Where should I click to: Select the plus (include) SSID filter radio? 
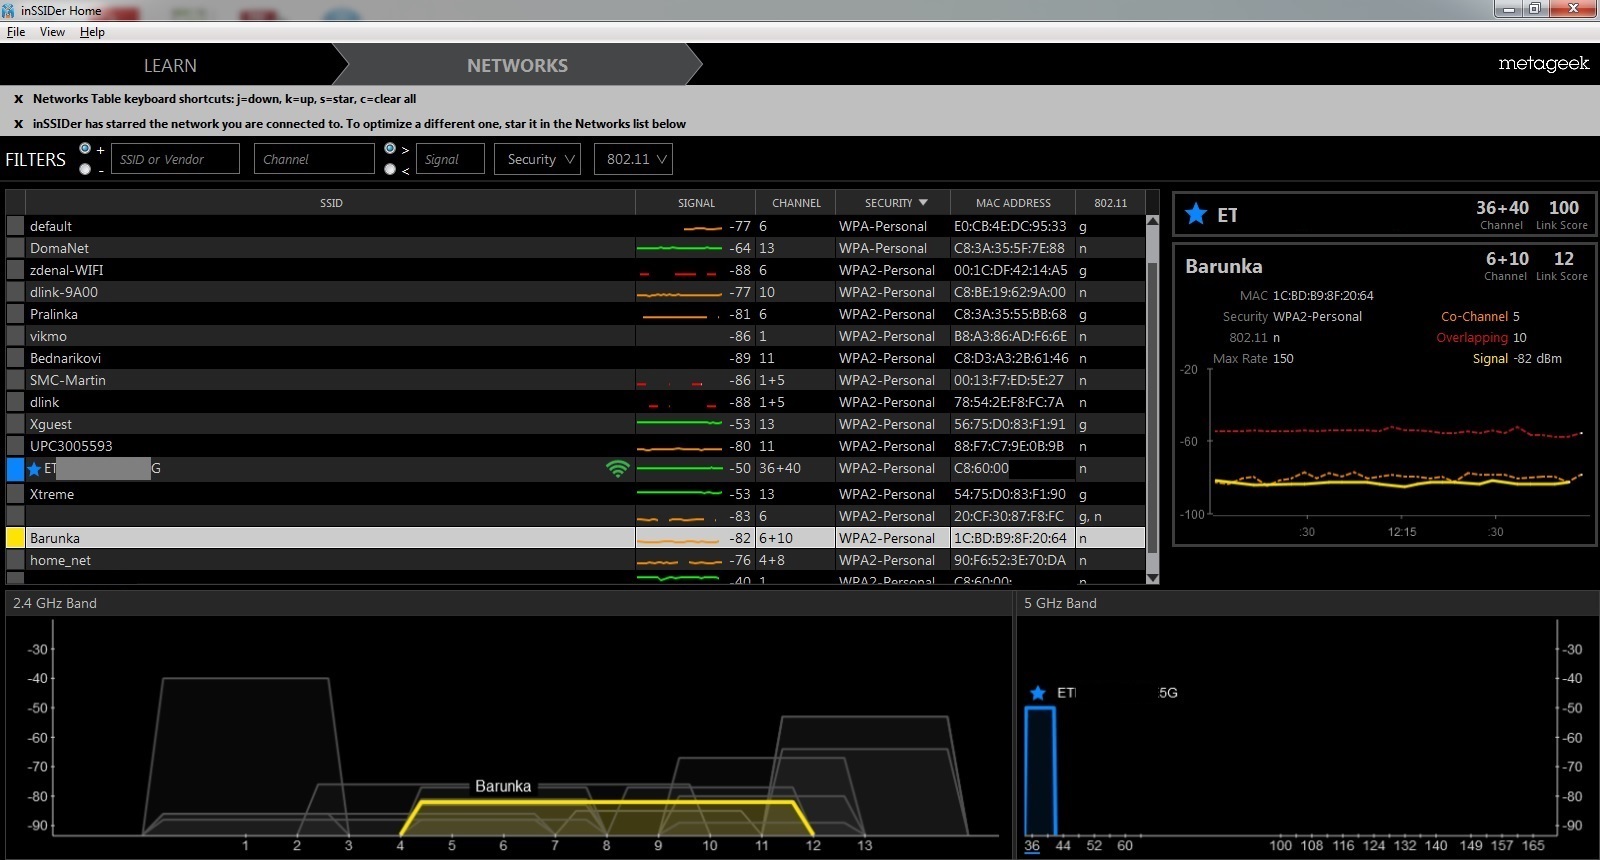(85, 149)
